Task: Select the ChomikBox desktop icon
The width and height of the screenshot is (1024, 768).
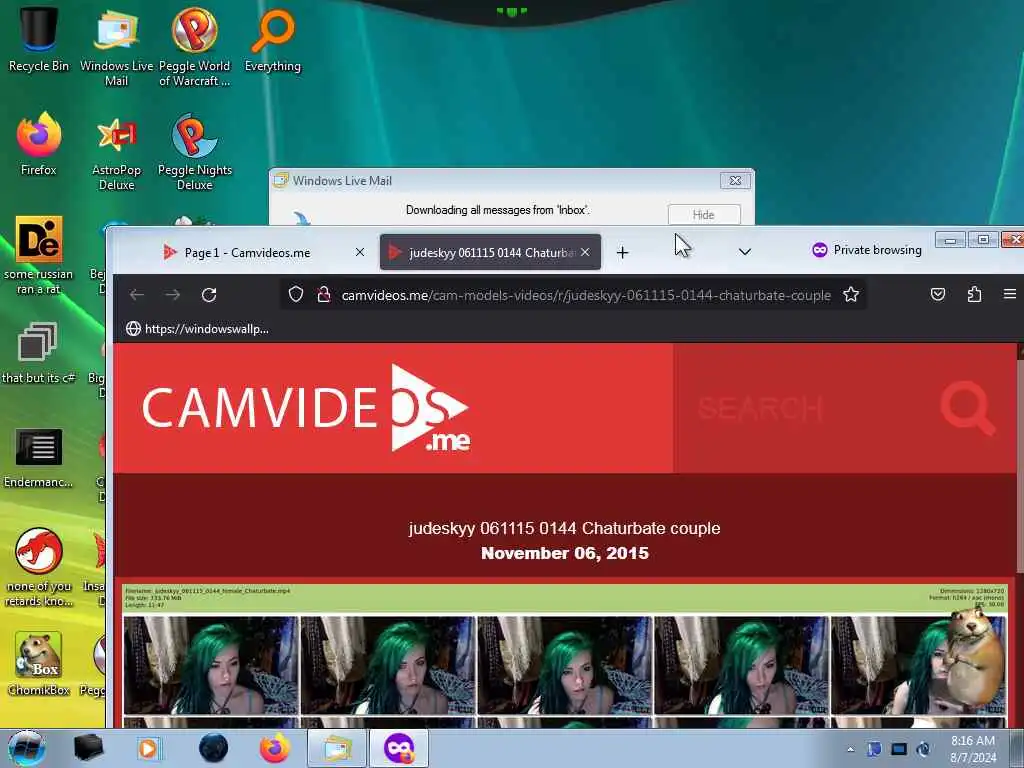Action: (x=39, y=663)
